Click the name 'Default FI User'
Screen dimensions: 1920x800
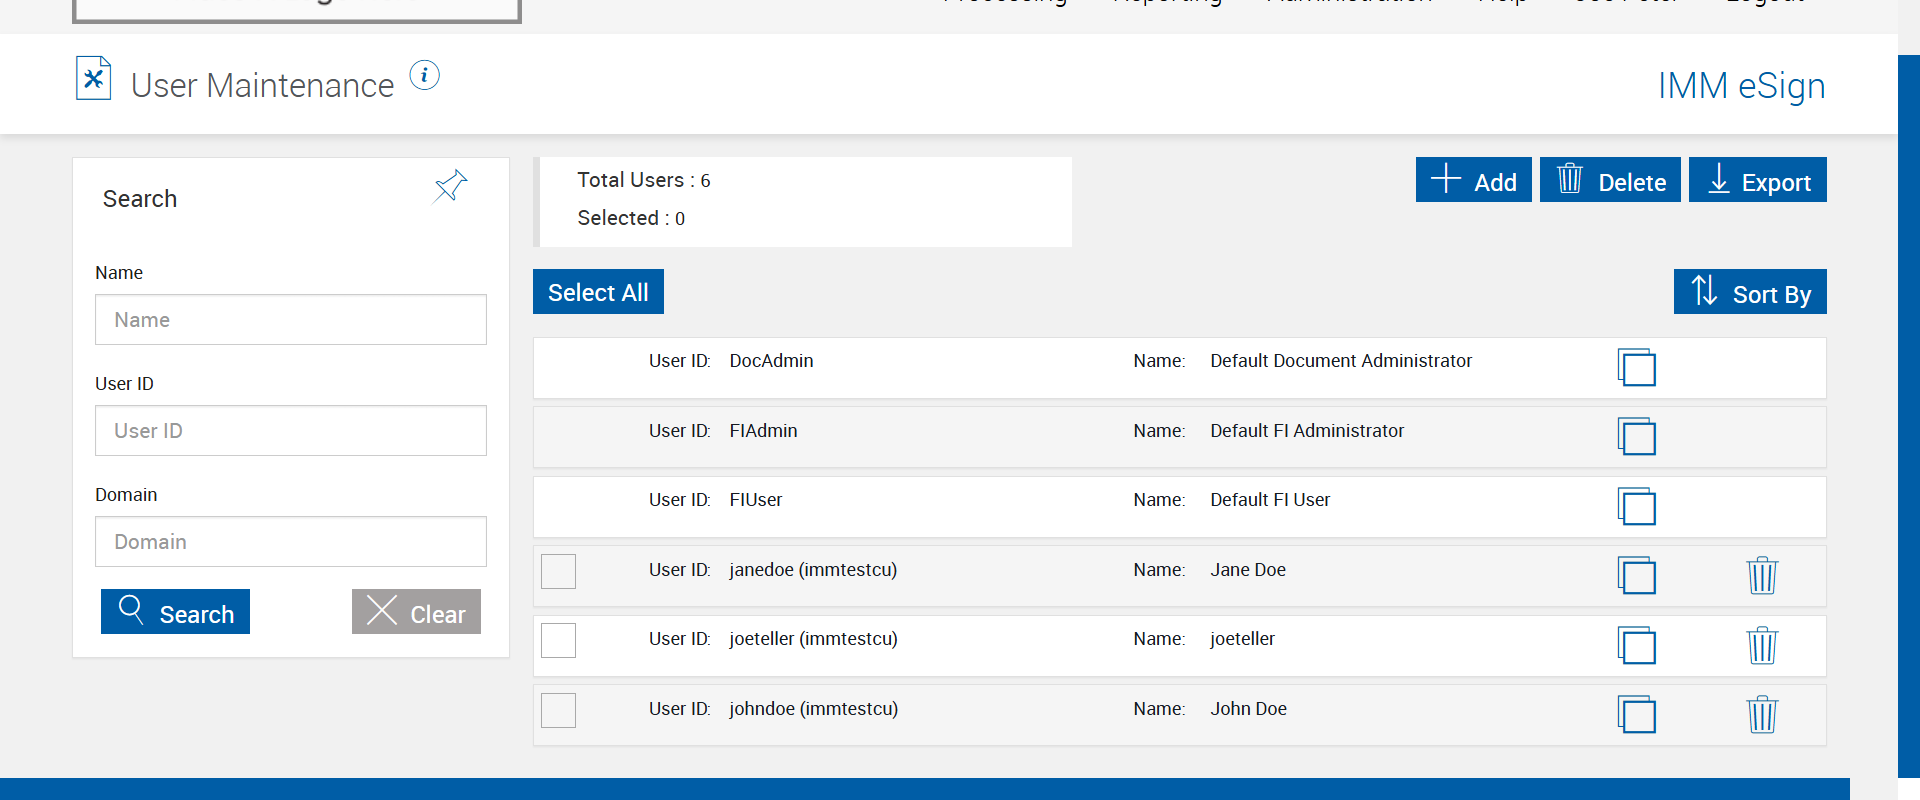tap(1270, 500)
